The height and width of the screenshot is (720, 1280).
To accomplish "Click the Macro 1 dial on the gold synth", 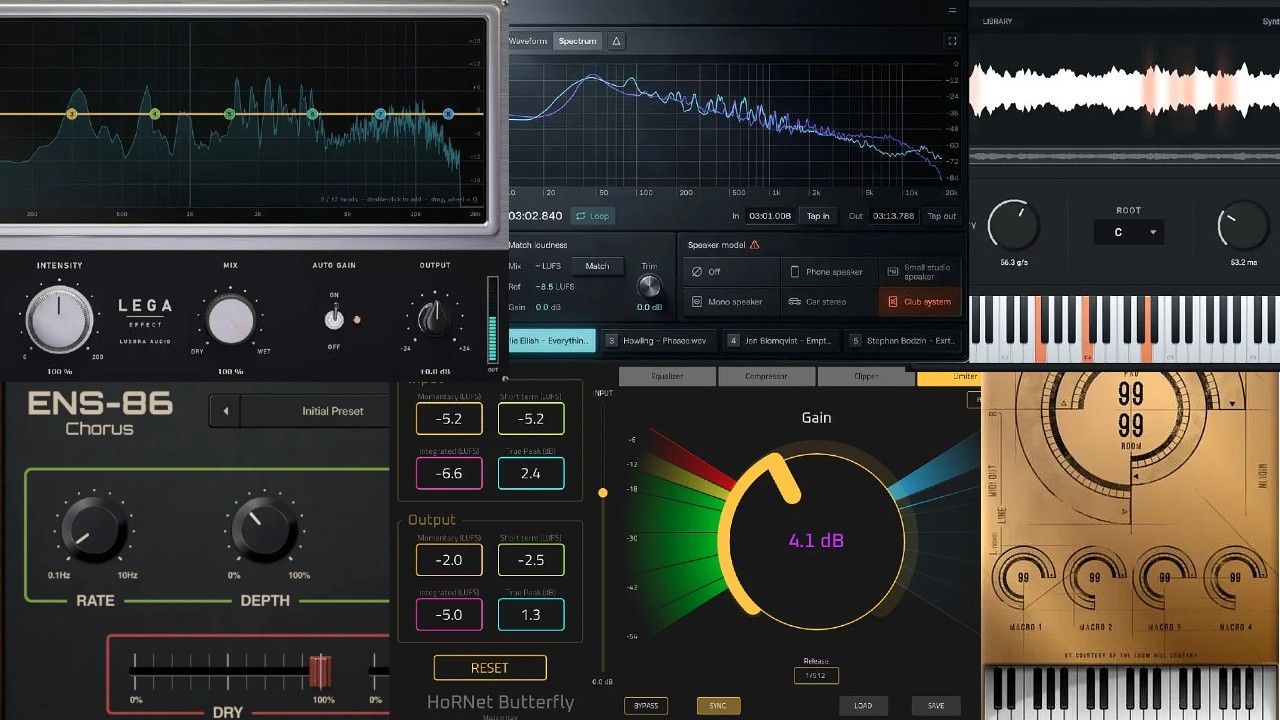I will (x=1025, y=580).
